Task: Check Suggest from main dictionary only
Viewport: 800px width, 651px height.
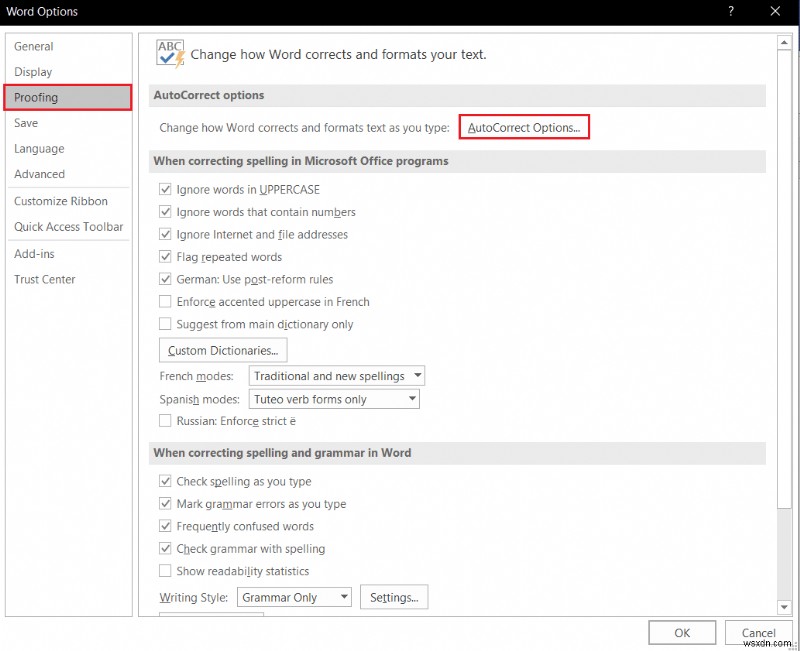Action: tap(165, 324)
